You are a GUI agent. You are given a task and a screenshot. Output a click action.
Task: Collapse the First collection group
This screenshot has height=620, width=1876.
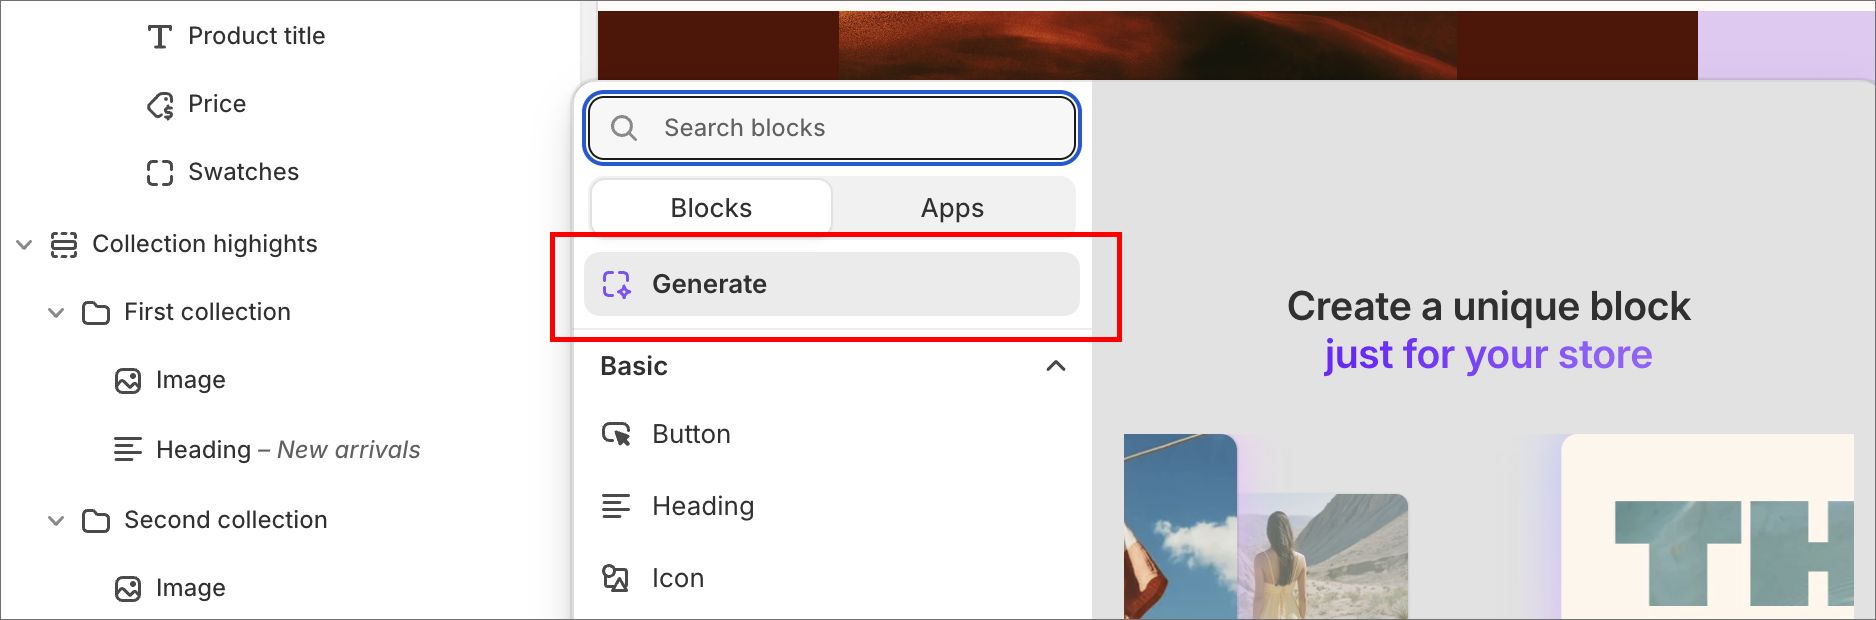(x=57, y=313)
